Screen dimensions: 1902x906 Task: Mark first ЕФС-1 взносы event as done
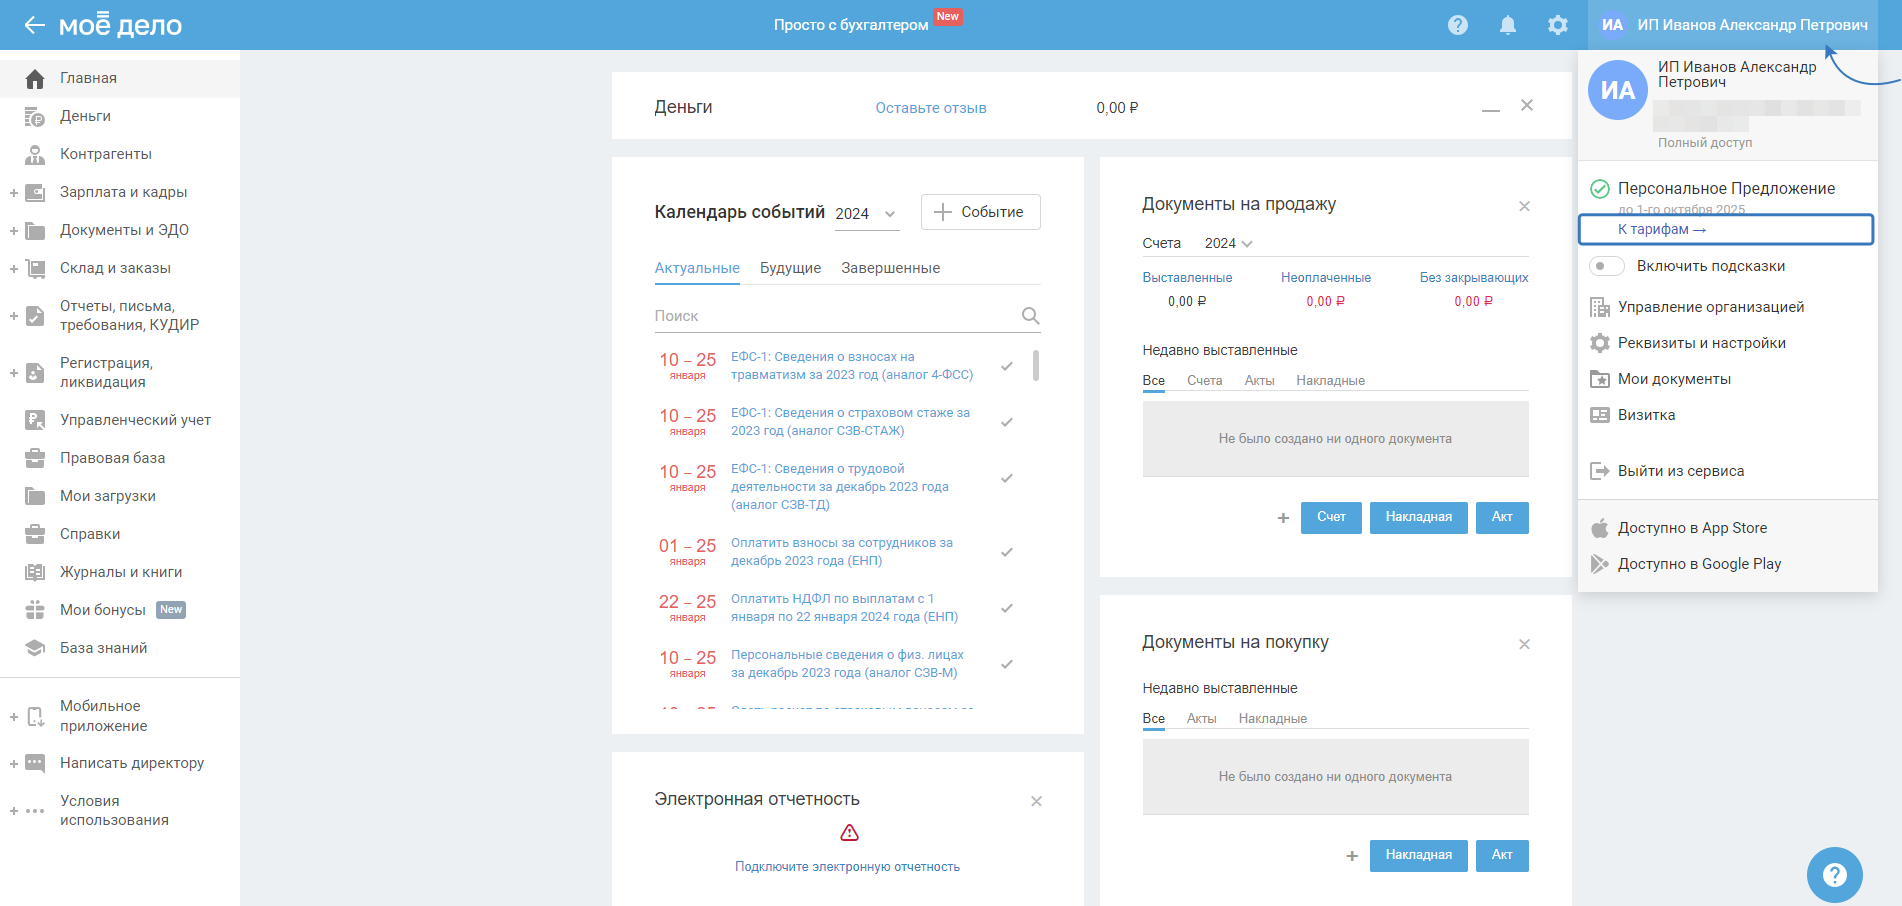pos(1007,366)
